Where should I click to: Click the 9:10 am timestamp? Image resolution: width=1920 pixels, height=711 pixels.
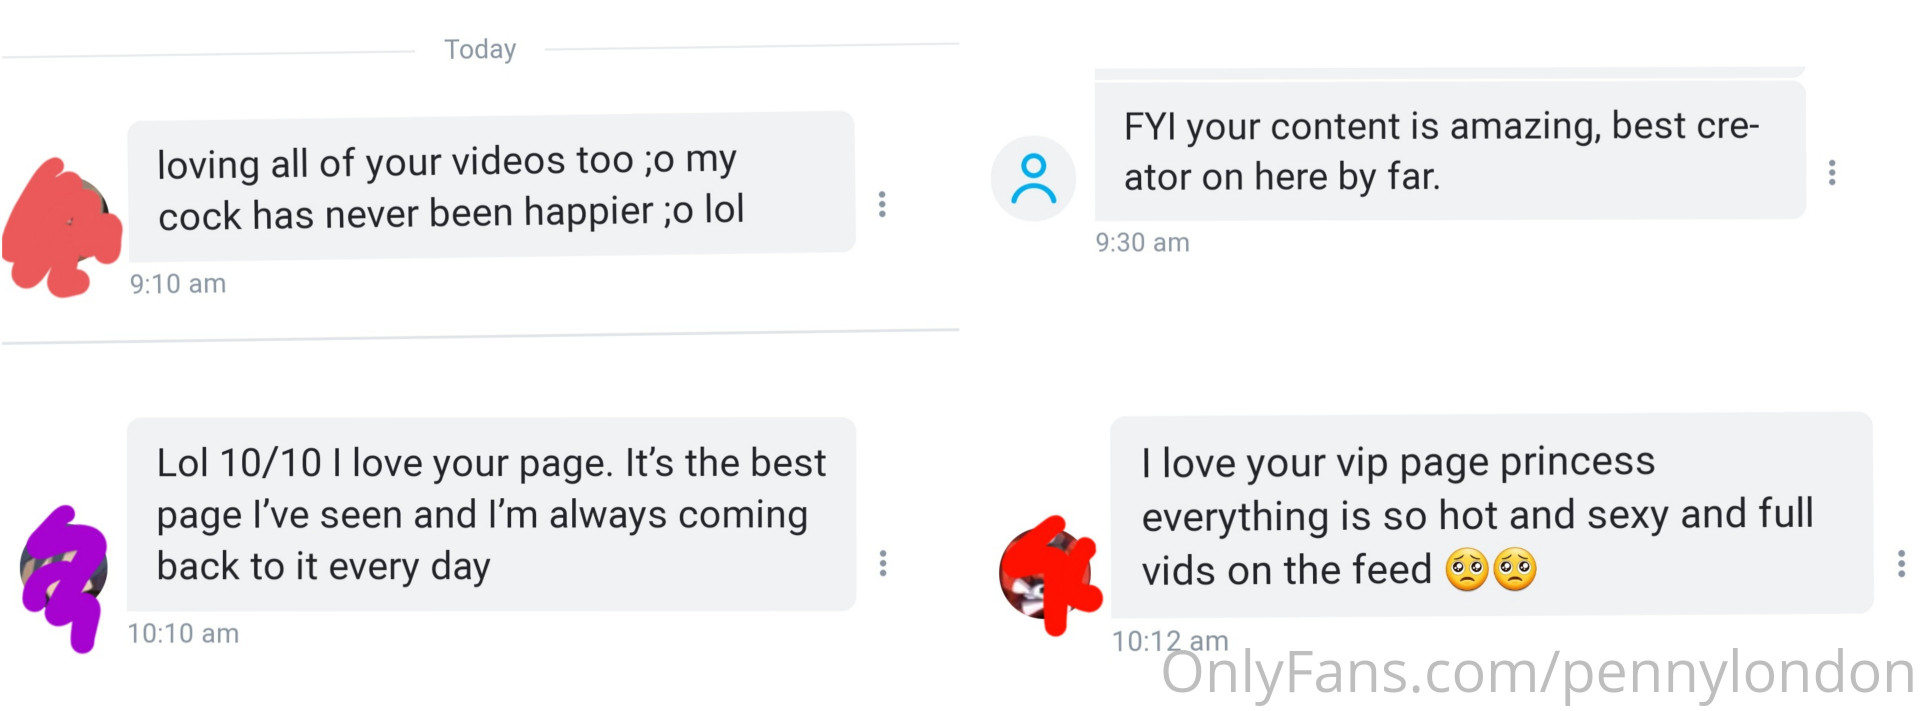pos(178,284)
